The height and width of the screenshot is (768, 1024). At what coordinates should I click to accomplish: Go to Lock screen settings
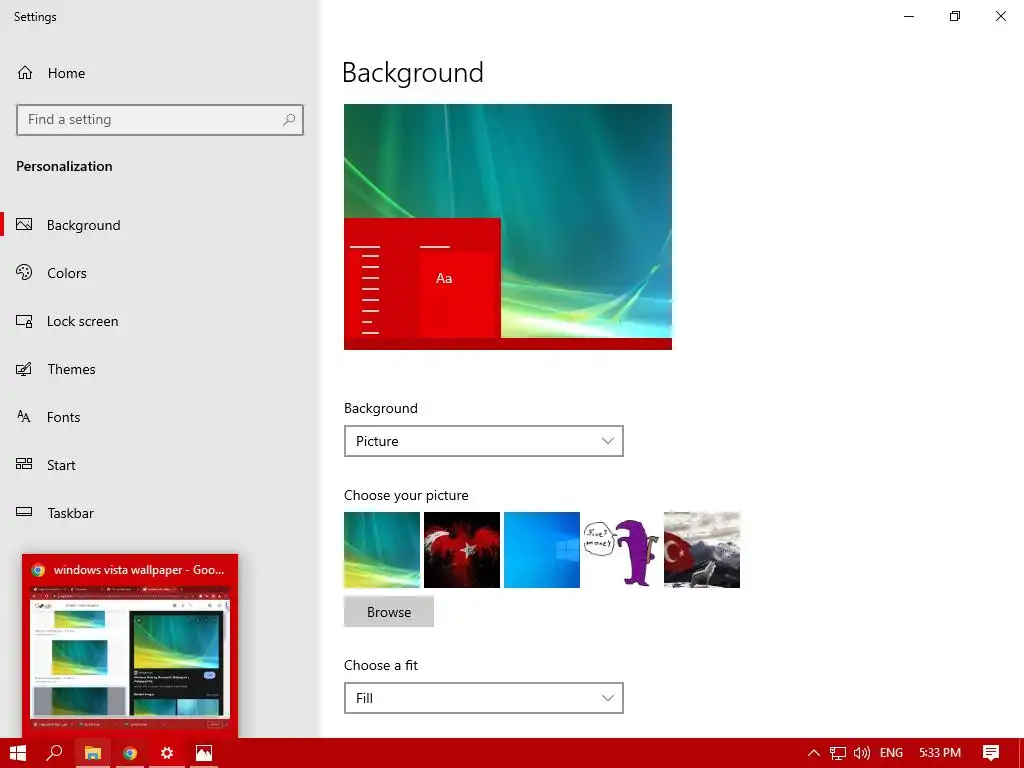[x=82, y=321]
